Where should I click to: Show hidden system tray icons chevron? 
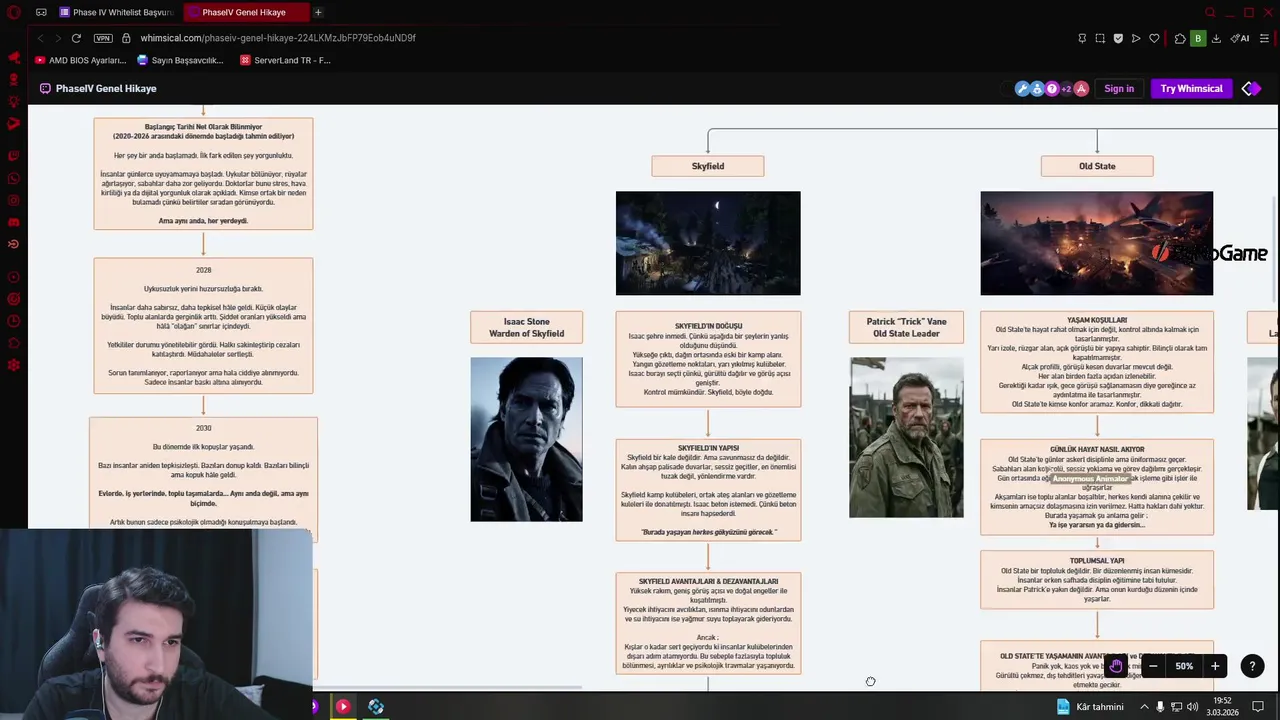pos(1145,707)
